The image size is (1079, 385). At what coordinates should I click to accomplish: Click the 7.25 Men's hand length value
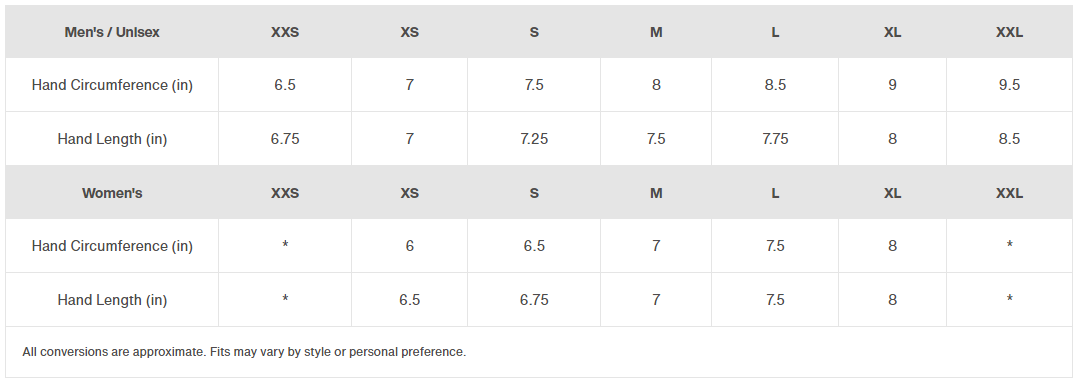click(x=534, y=139)
